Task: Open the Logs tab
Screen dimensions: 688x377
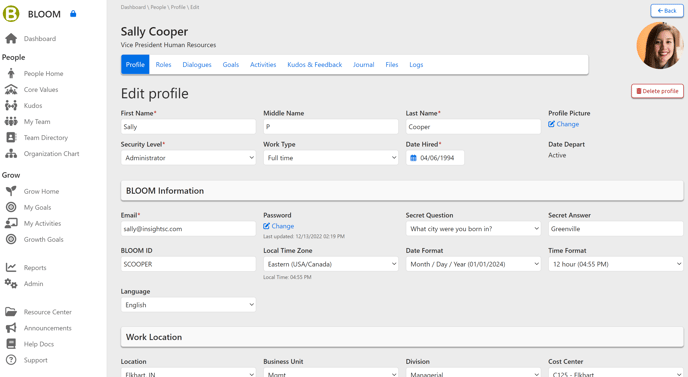Action: 416,65
